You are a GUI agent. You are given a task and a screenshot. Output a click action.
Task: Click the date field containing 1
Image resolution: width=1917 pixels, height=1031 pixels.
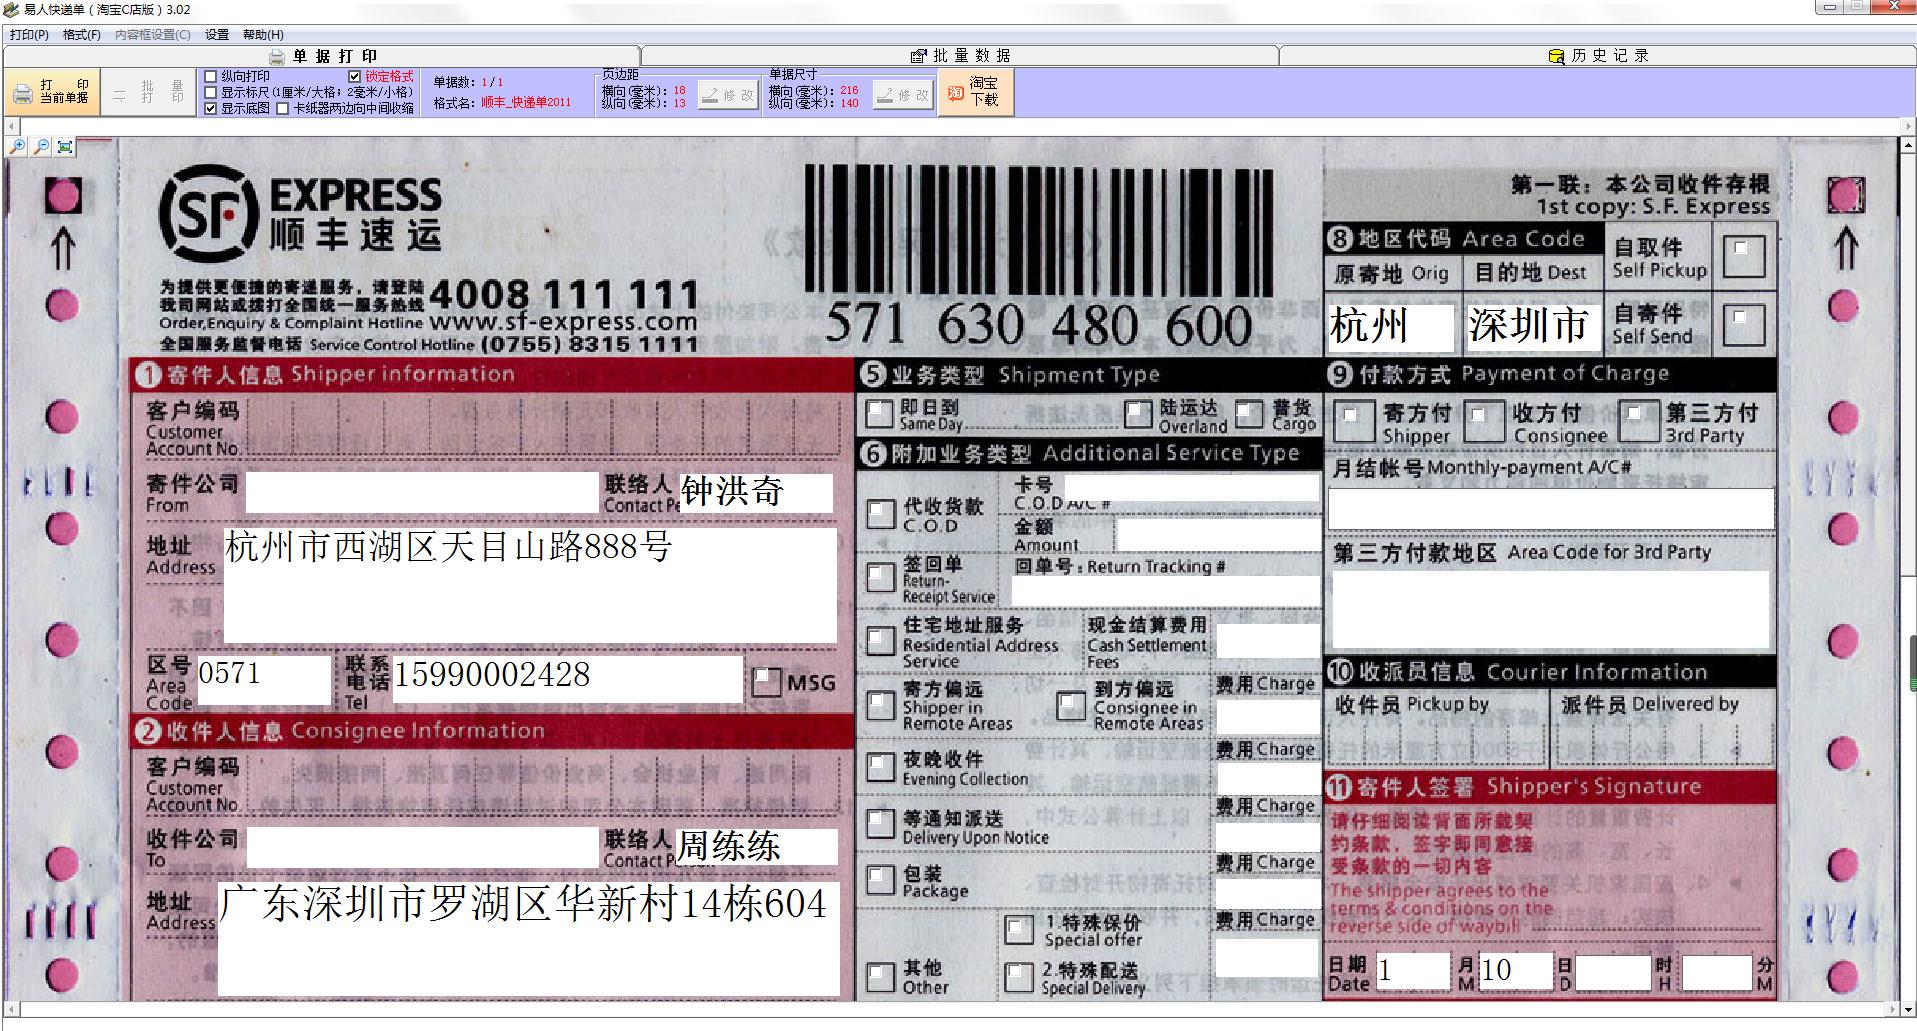click(x=1413, y=972)
